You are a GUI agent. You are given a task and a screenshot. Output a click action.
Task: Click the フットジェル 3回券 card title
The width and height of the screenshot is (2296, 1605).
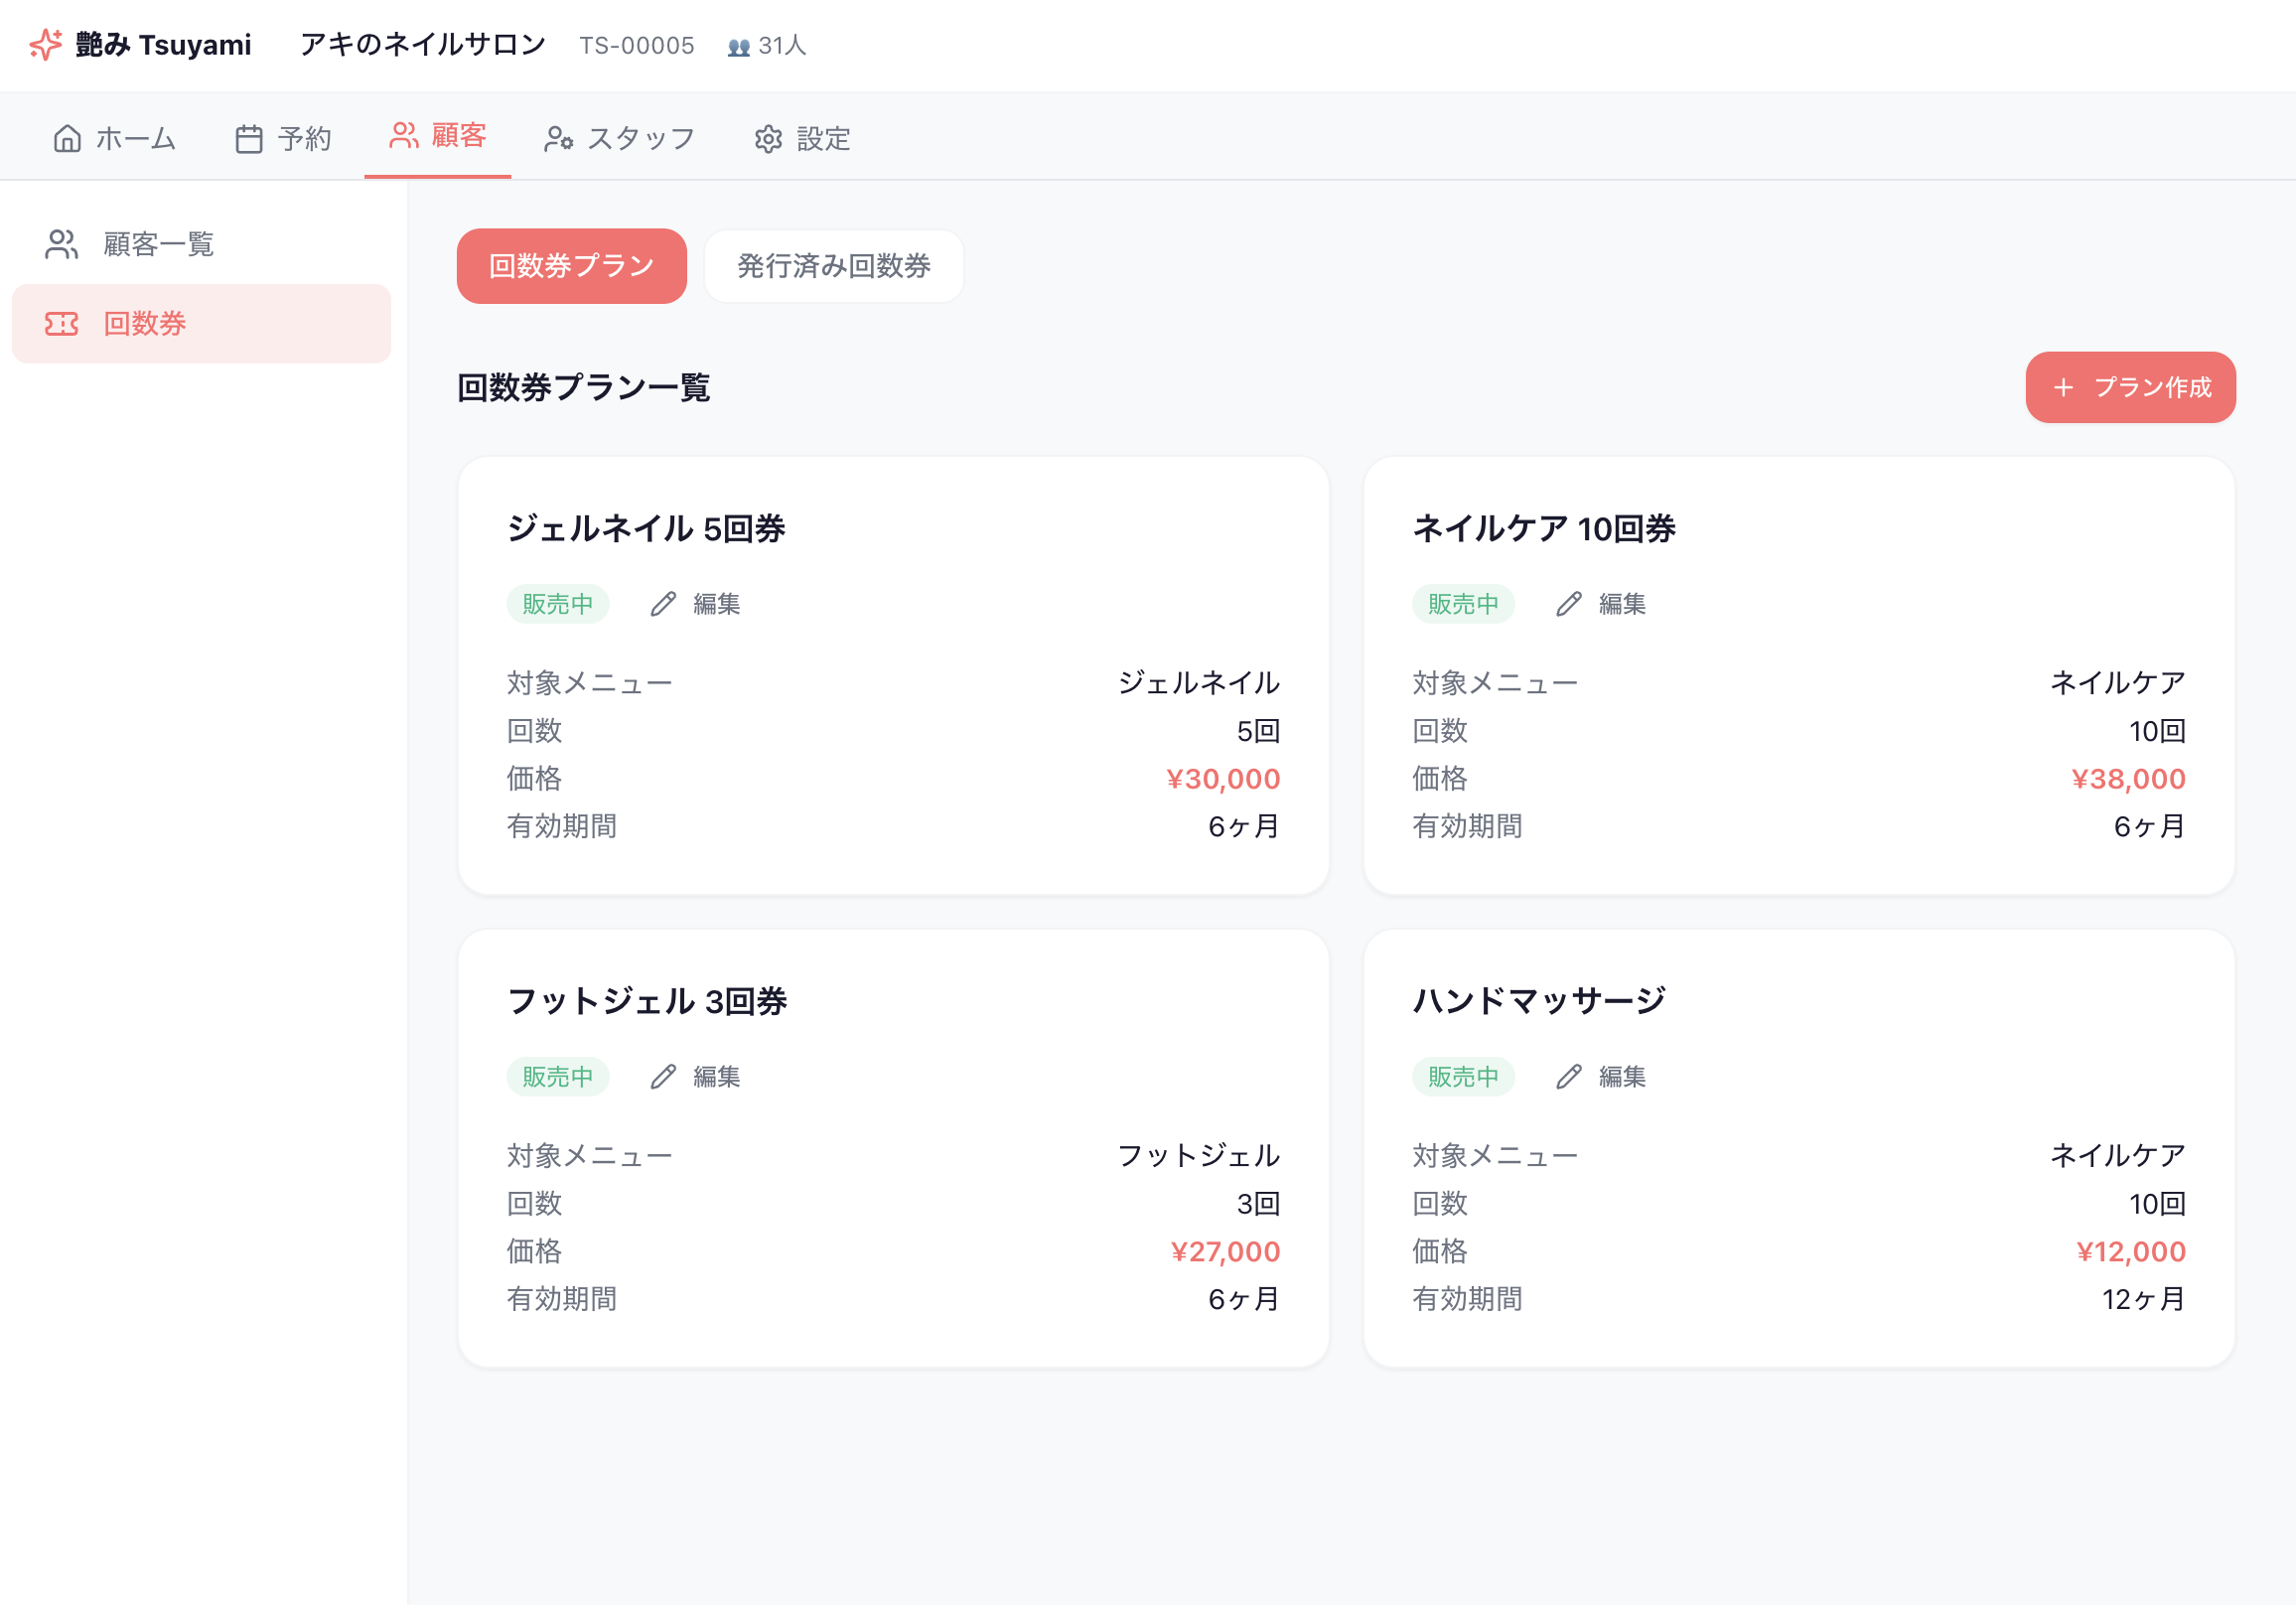pyautogui.click(x=647, y=1001)
